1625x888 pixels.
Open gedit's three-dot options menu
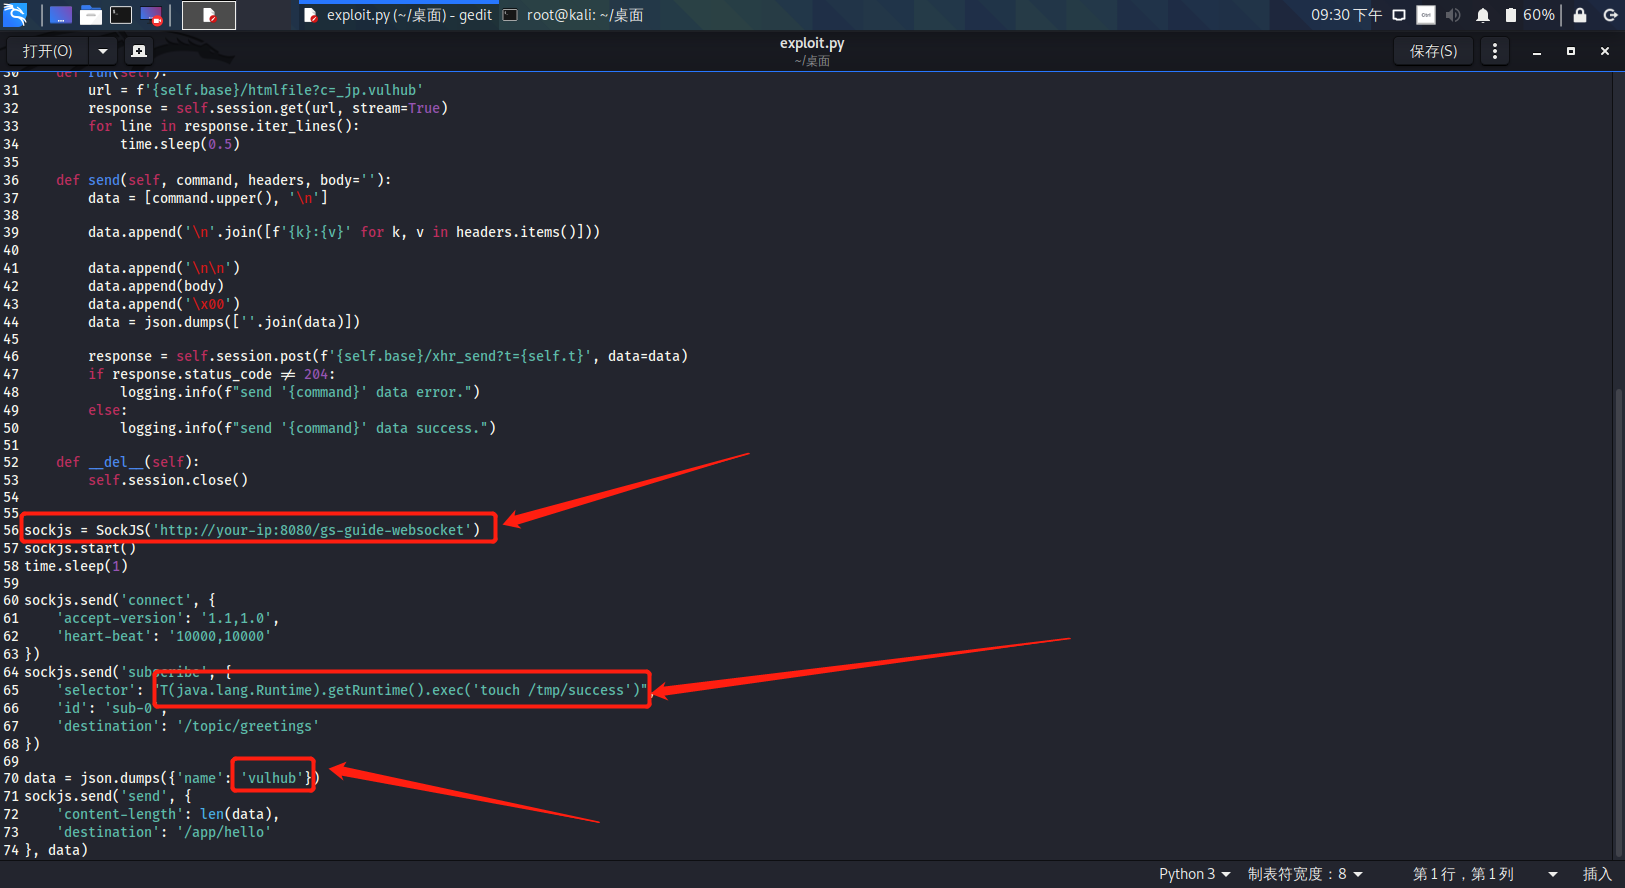[x=1495, y=51]
